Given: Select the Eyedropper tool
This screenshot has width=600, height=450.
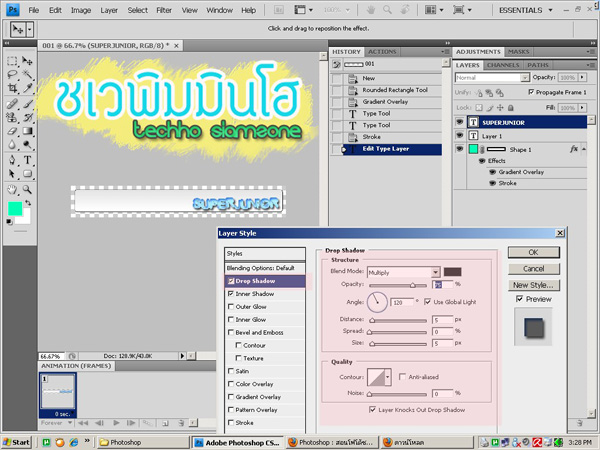Looking at the screenshot, I should click(27, 88).
